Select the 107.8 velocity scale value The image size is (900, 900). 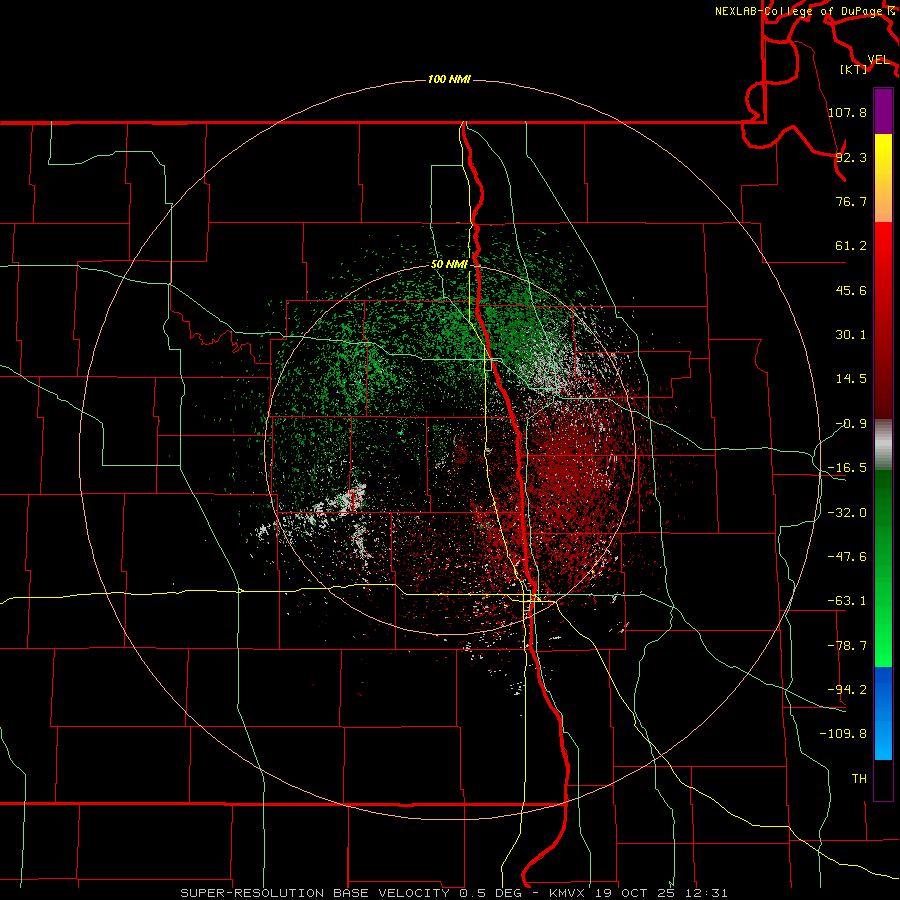click(x=847, y=112)
